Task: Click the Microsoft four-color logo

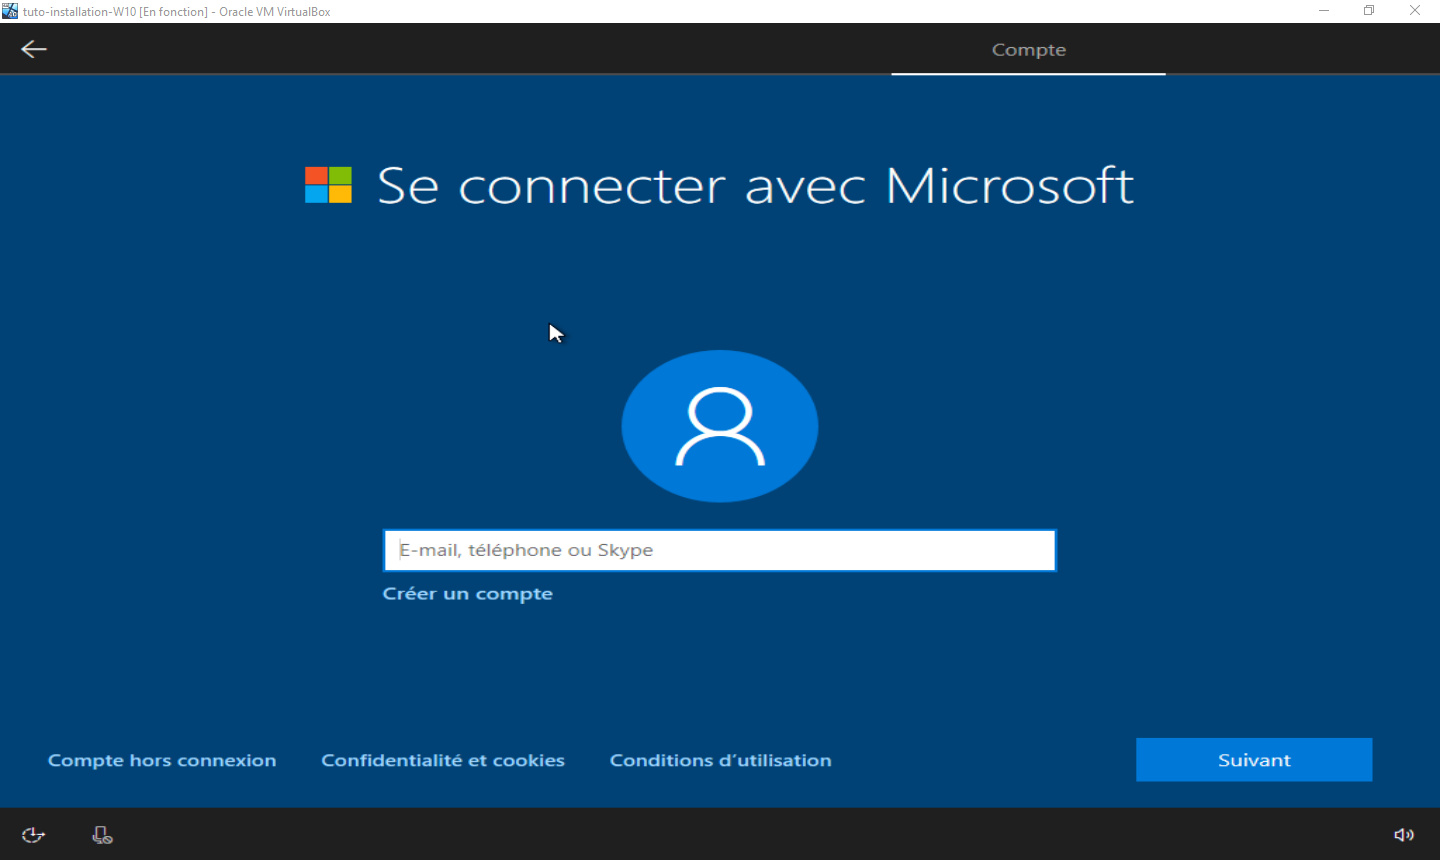Action: [x=328, y=185]
